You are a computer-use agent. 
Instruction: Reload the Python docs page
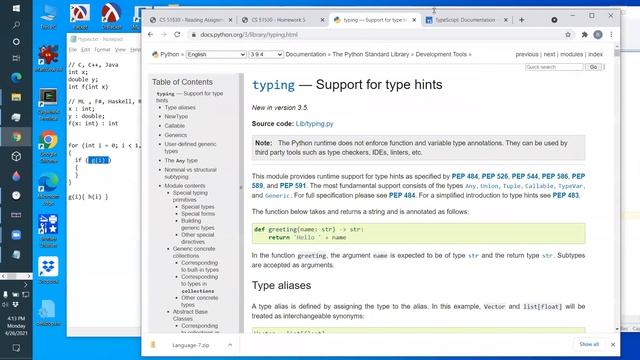point(177,35)
